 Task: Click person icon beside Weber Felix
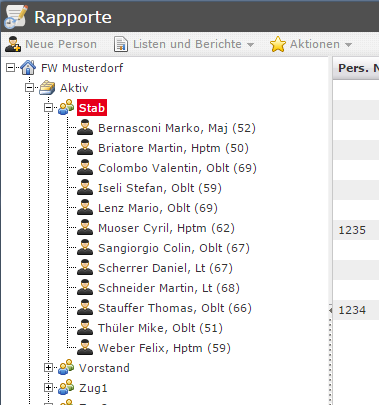click(85, 347)
